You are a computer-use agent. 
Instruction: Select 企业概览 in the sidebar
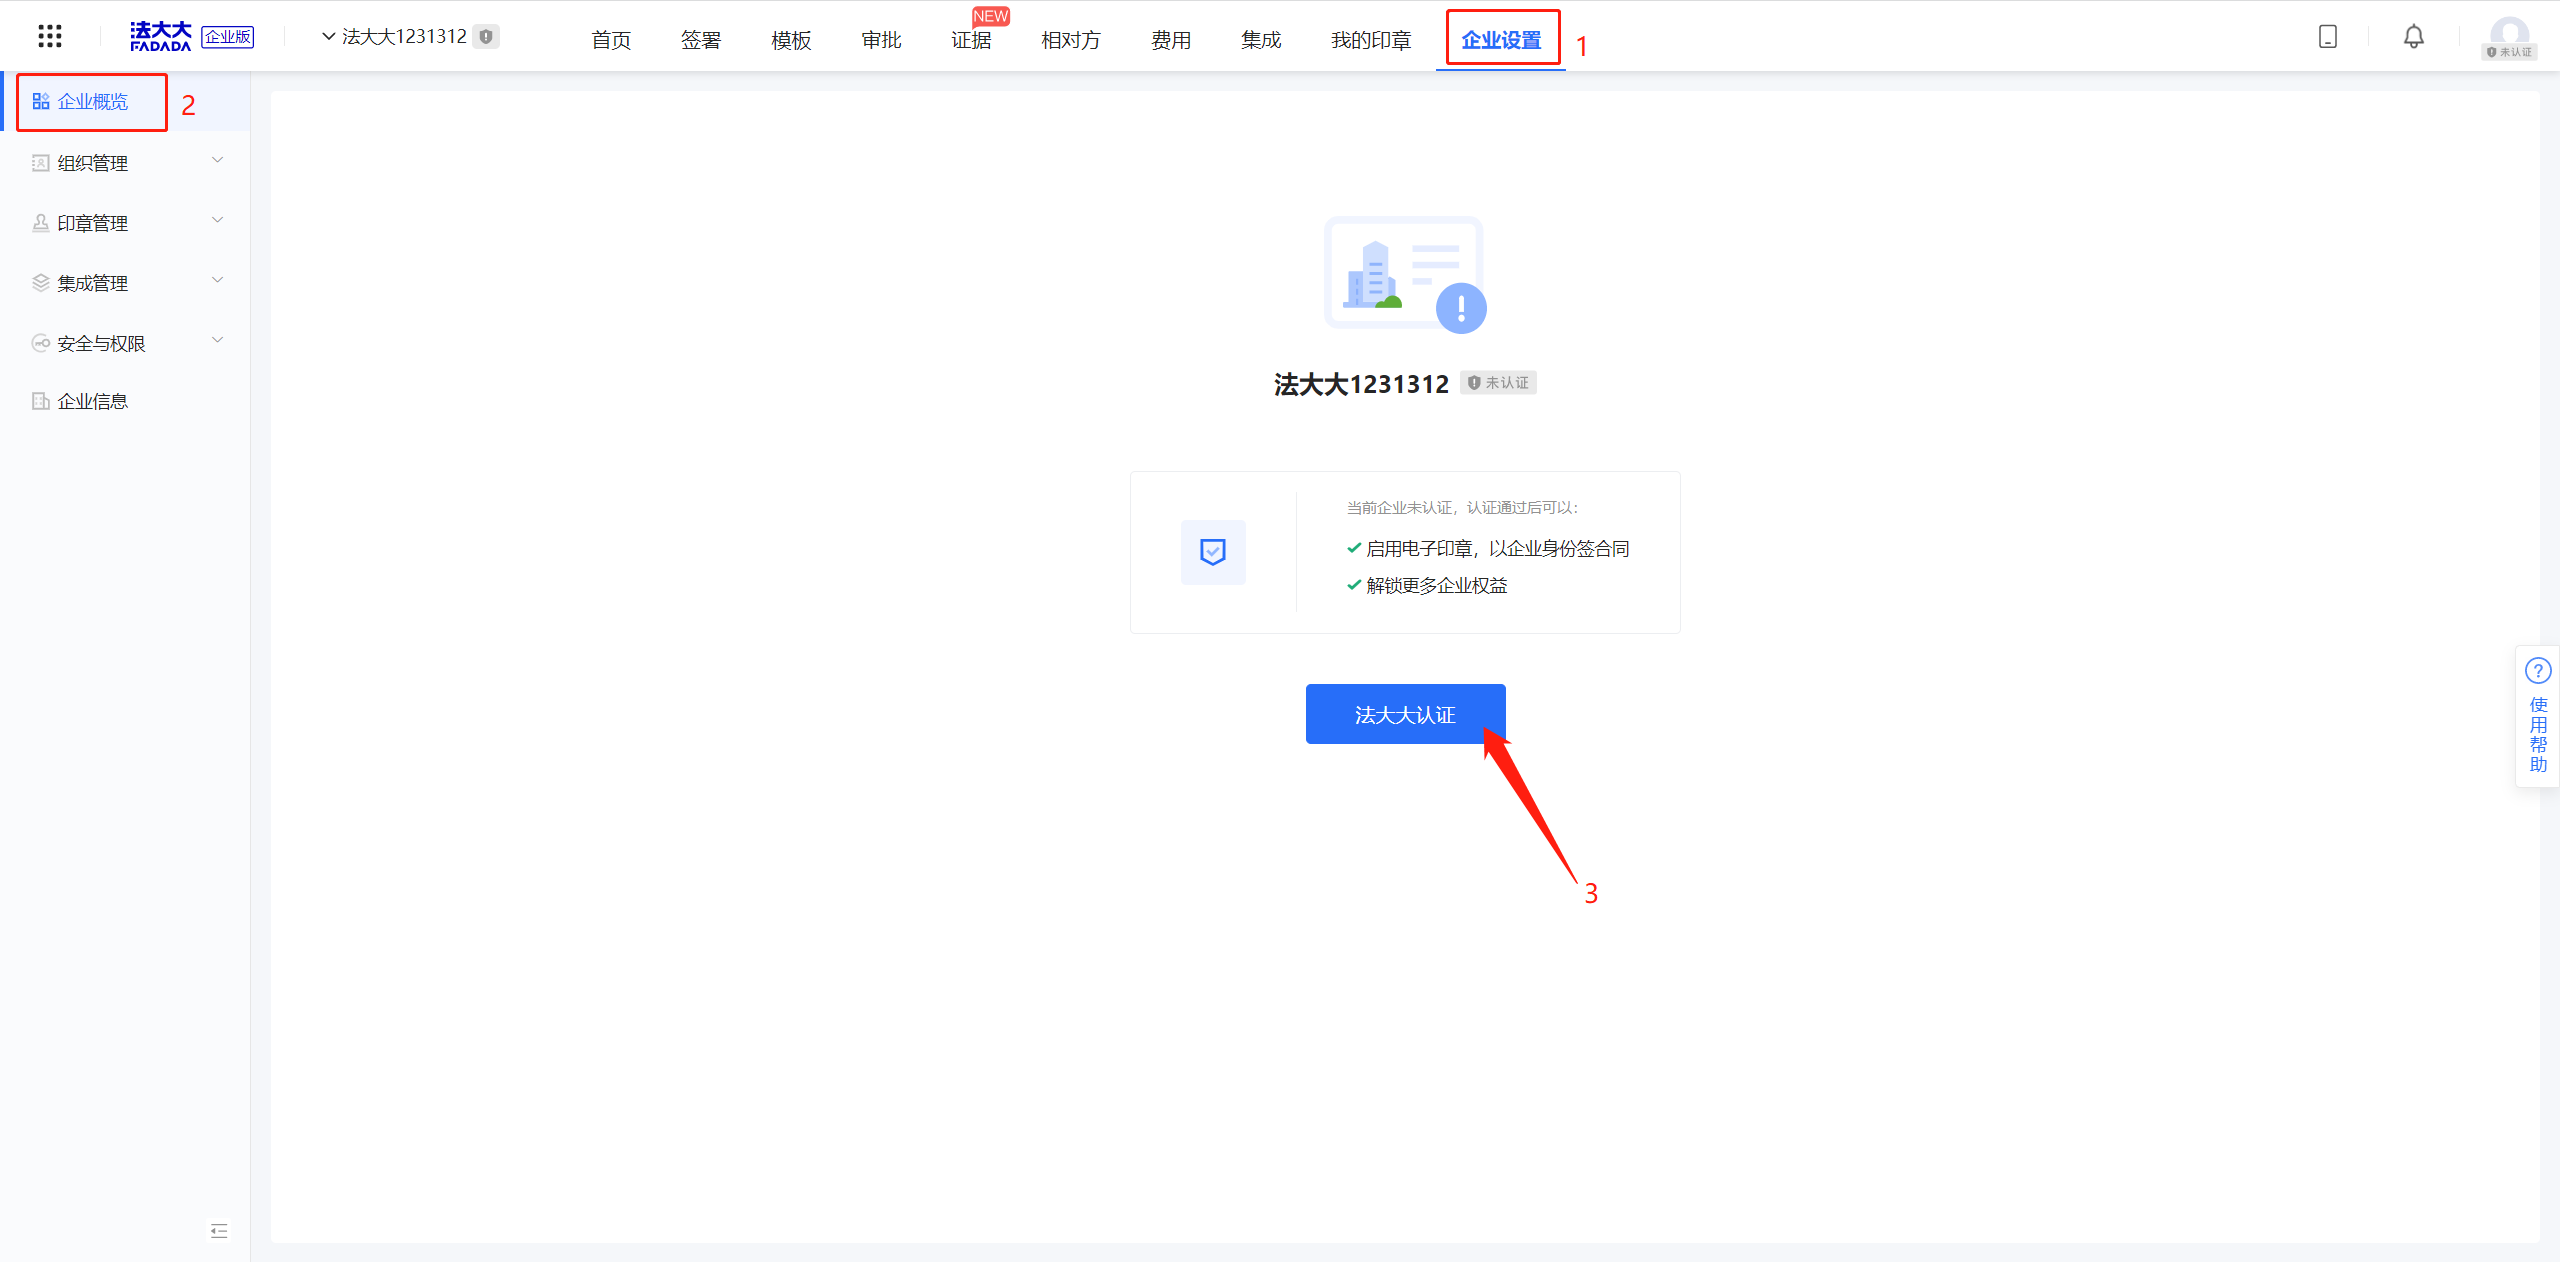point(125,101)
